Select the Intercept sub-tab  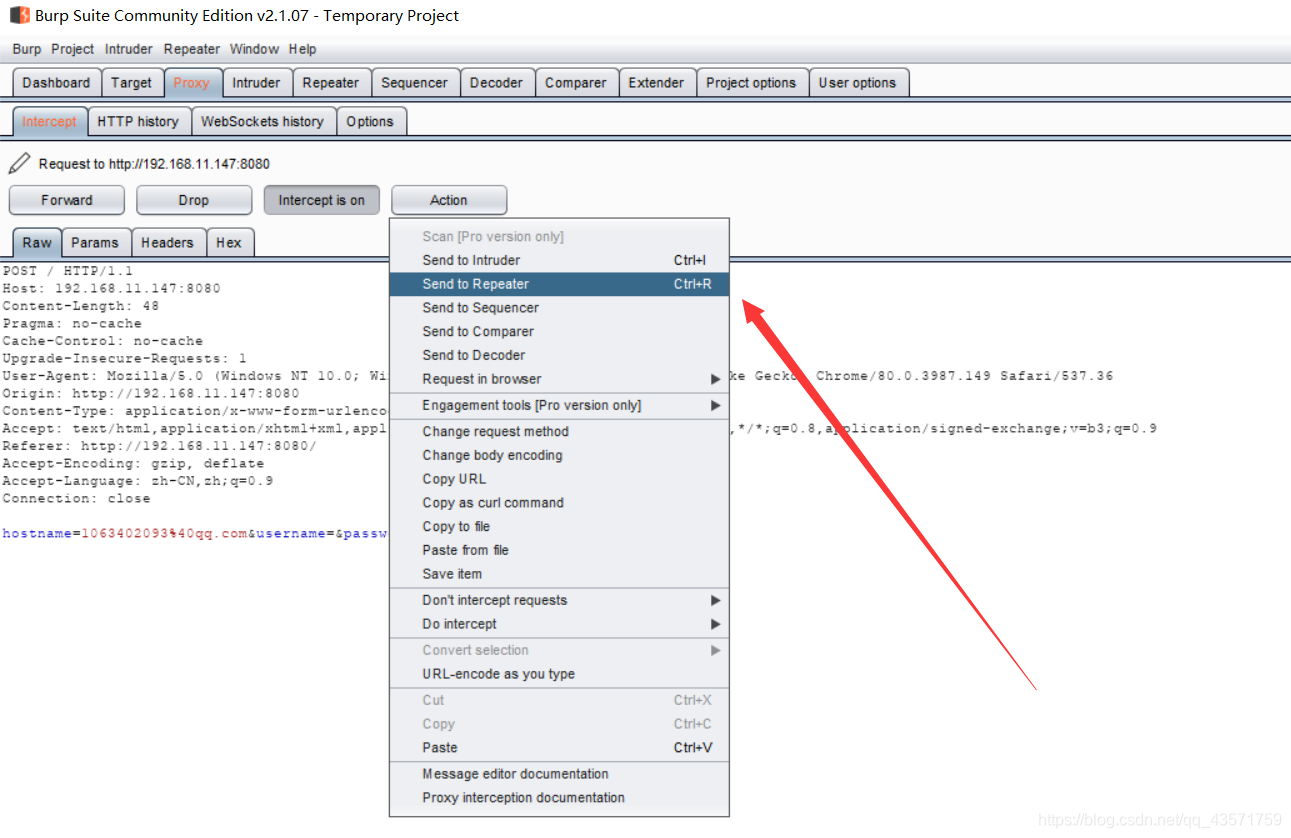coord(49,121)
